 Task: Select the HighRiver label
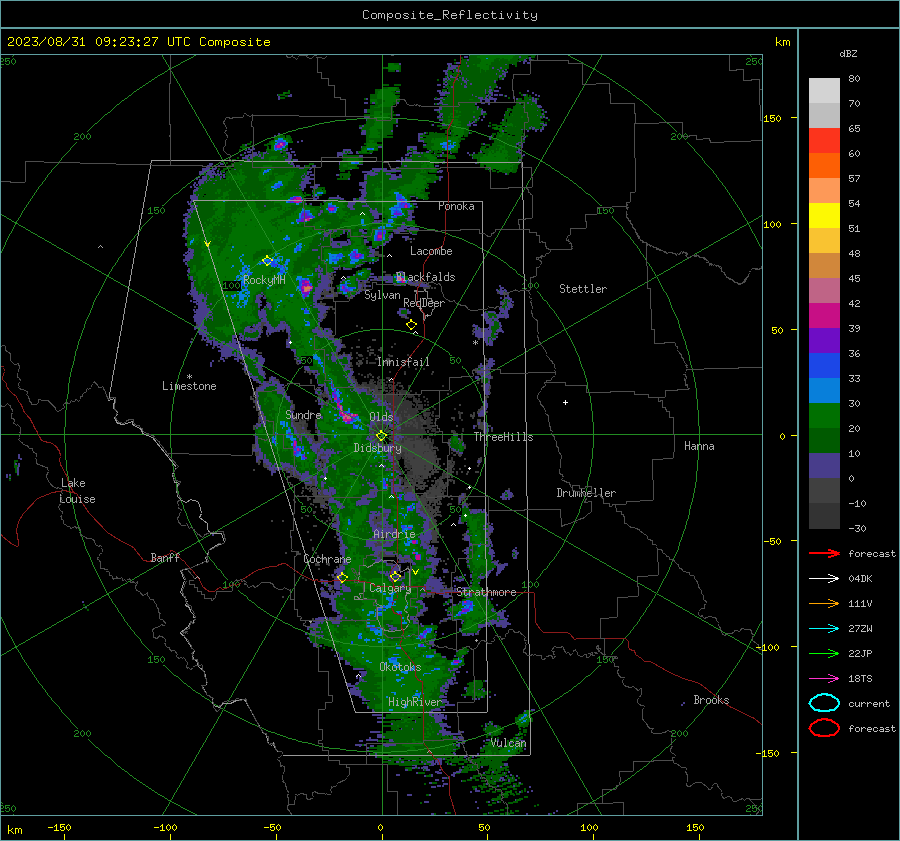(414, 702)
